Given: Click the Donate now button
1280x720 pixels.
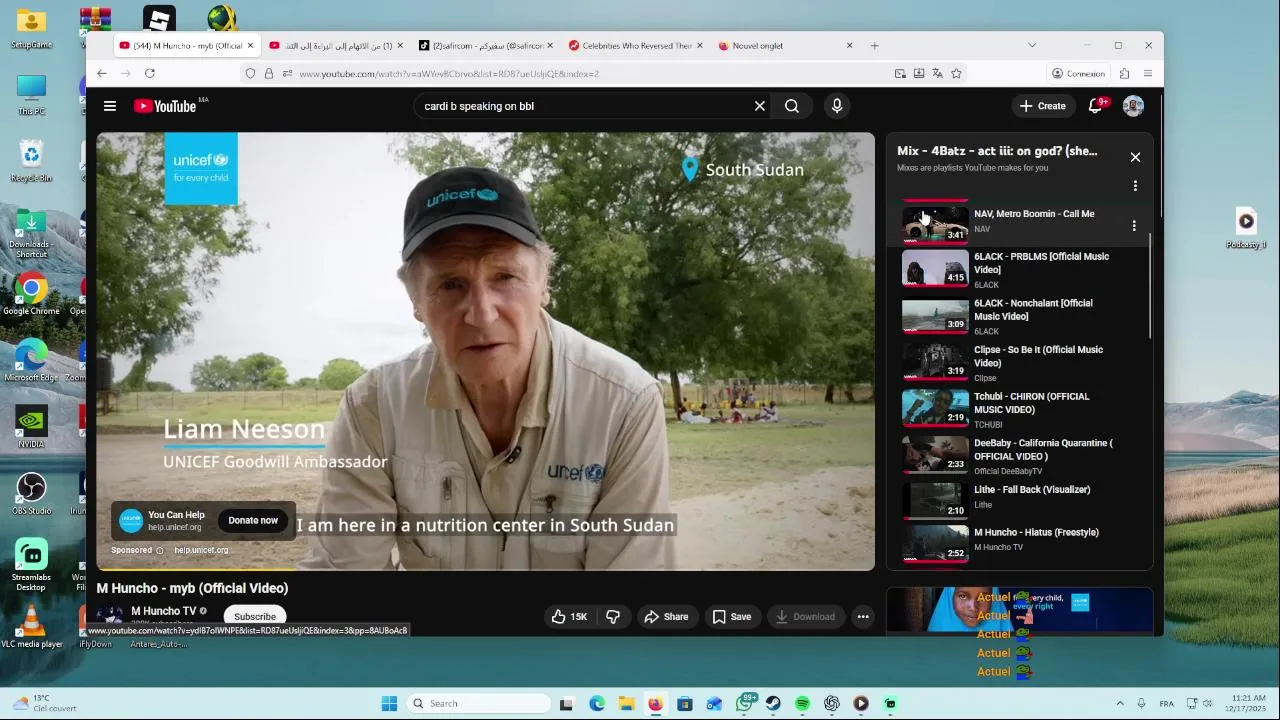Looking at the screenshot, I should pos(253,520).
